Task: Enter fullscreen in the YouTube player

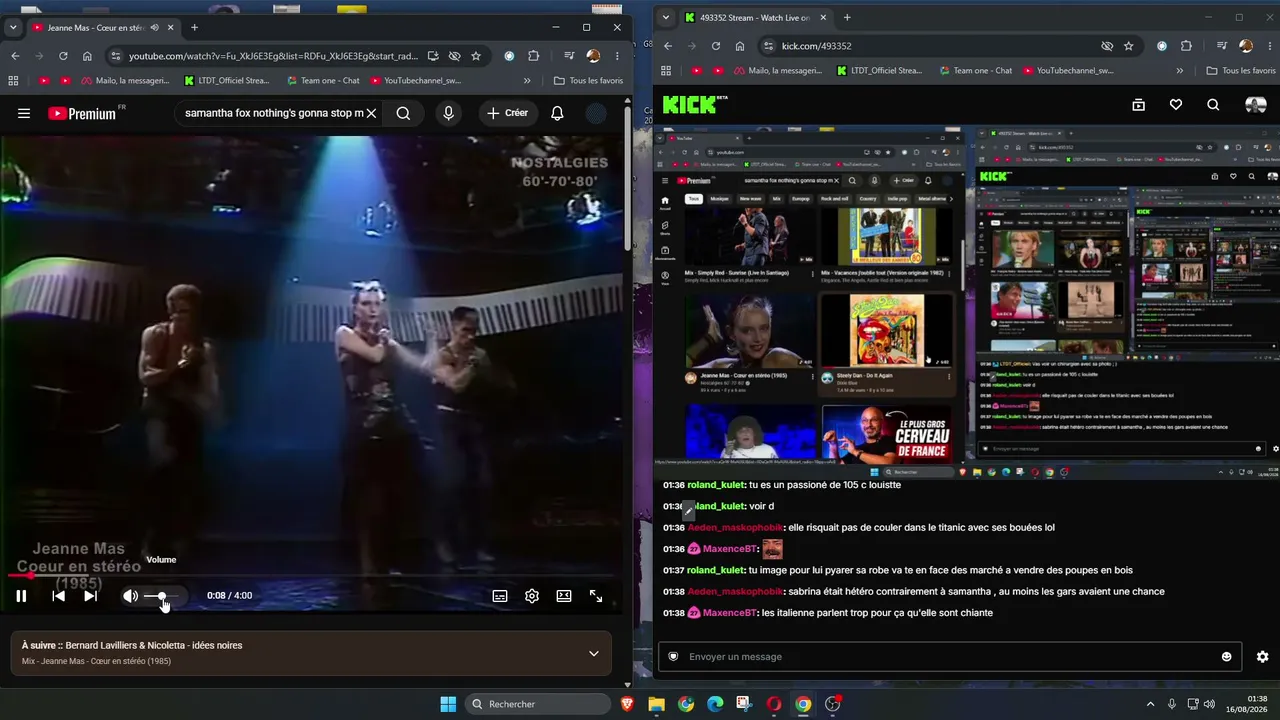Action: pyautogui.click(x=596, y=596)
